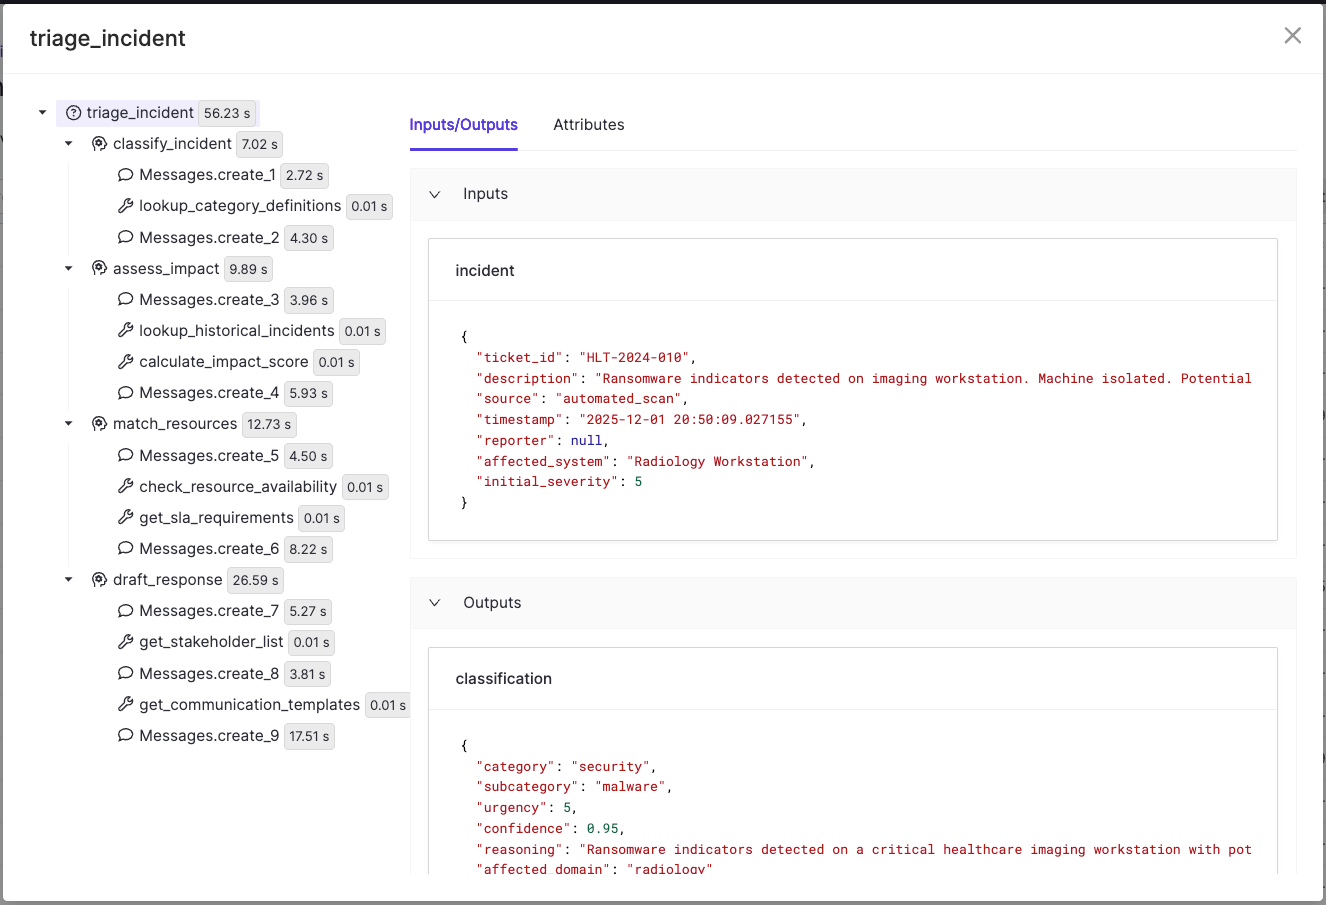Click the chat bubble icon for Messages.create_4
Image resolution: width=1326 pixels, height=905 pixels.
pyautogui.click(x=125, y=393)
